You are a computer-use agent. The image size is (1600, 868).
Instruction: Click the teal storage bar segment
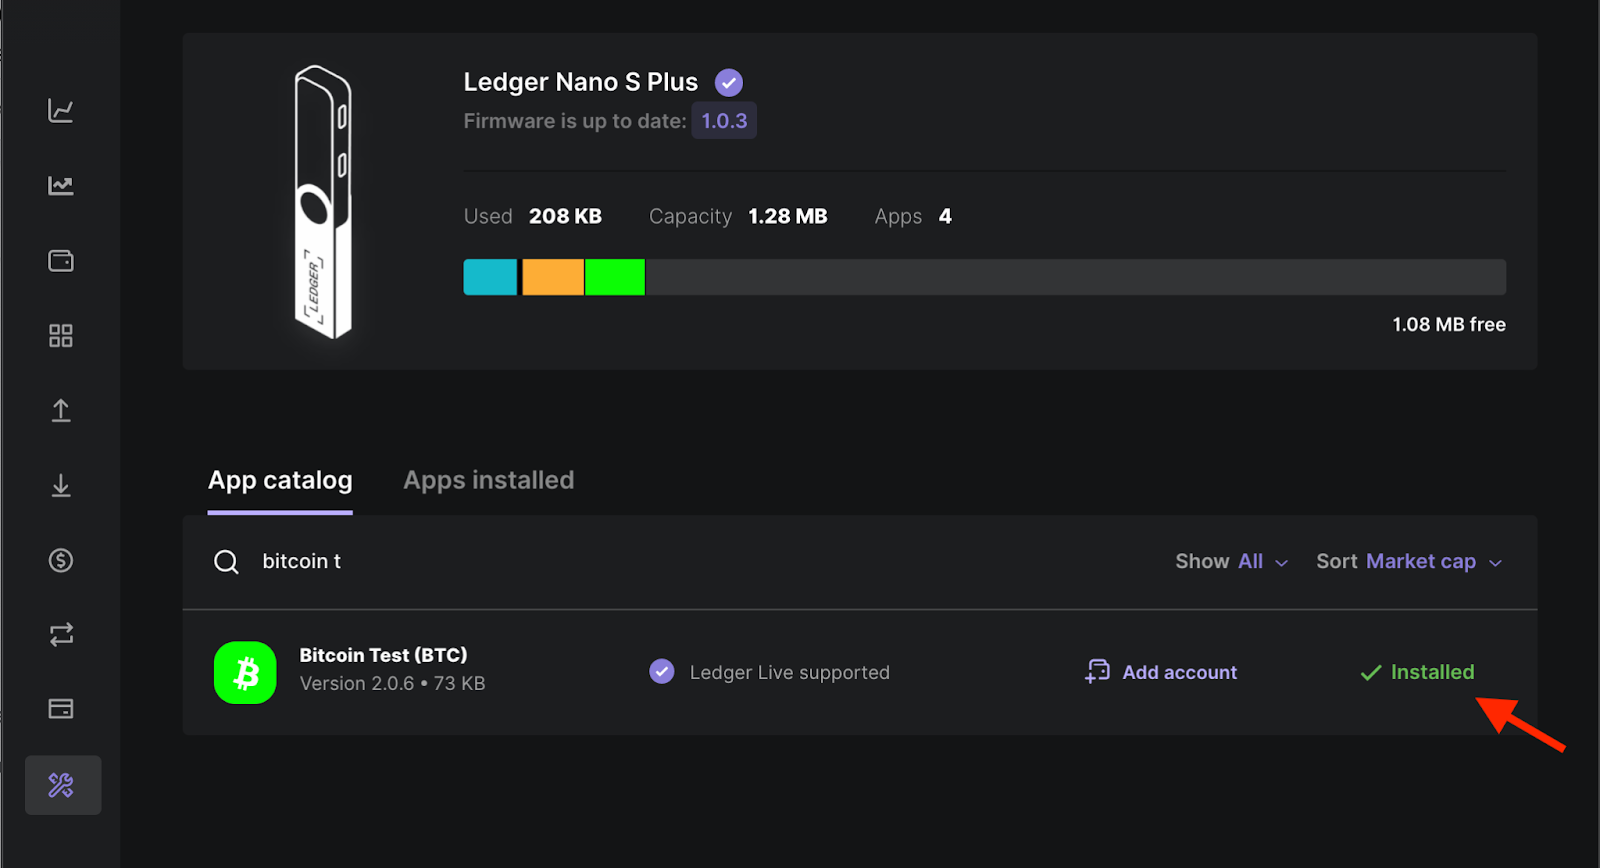[490, 277]
